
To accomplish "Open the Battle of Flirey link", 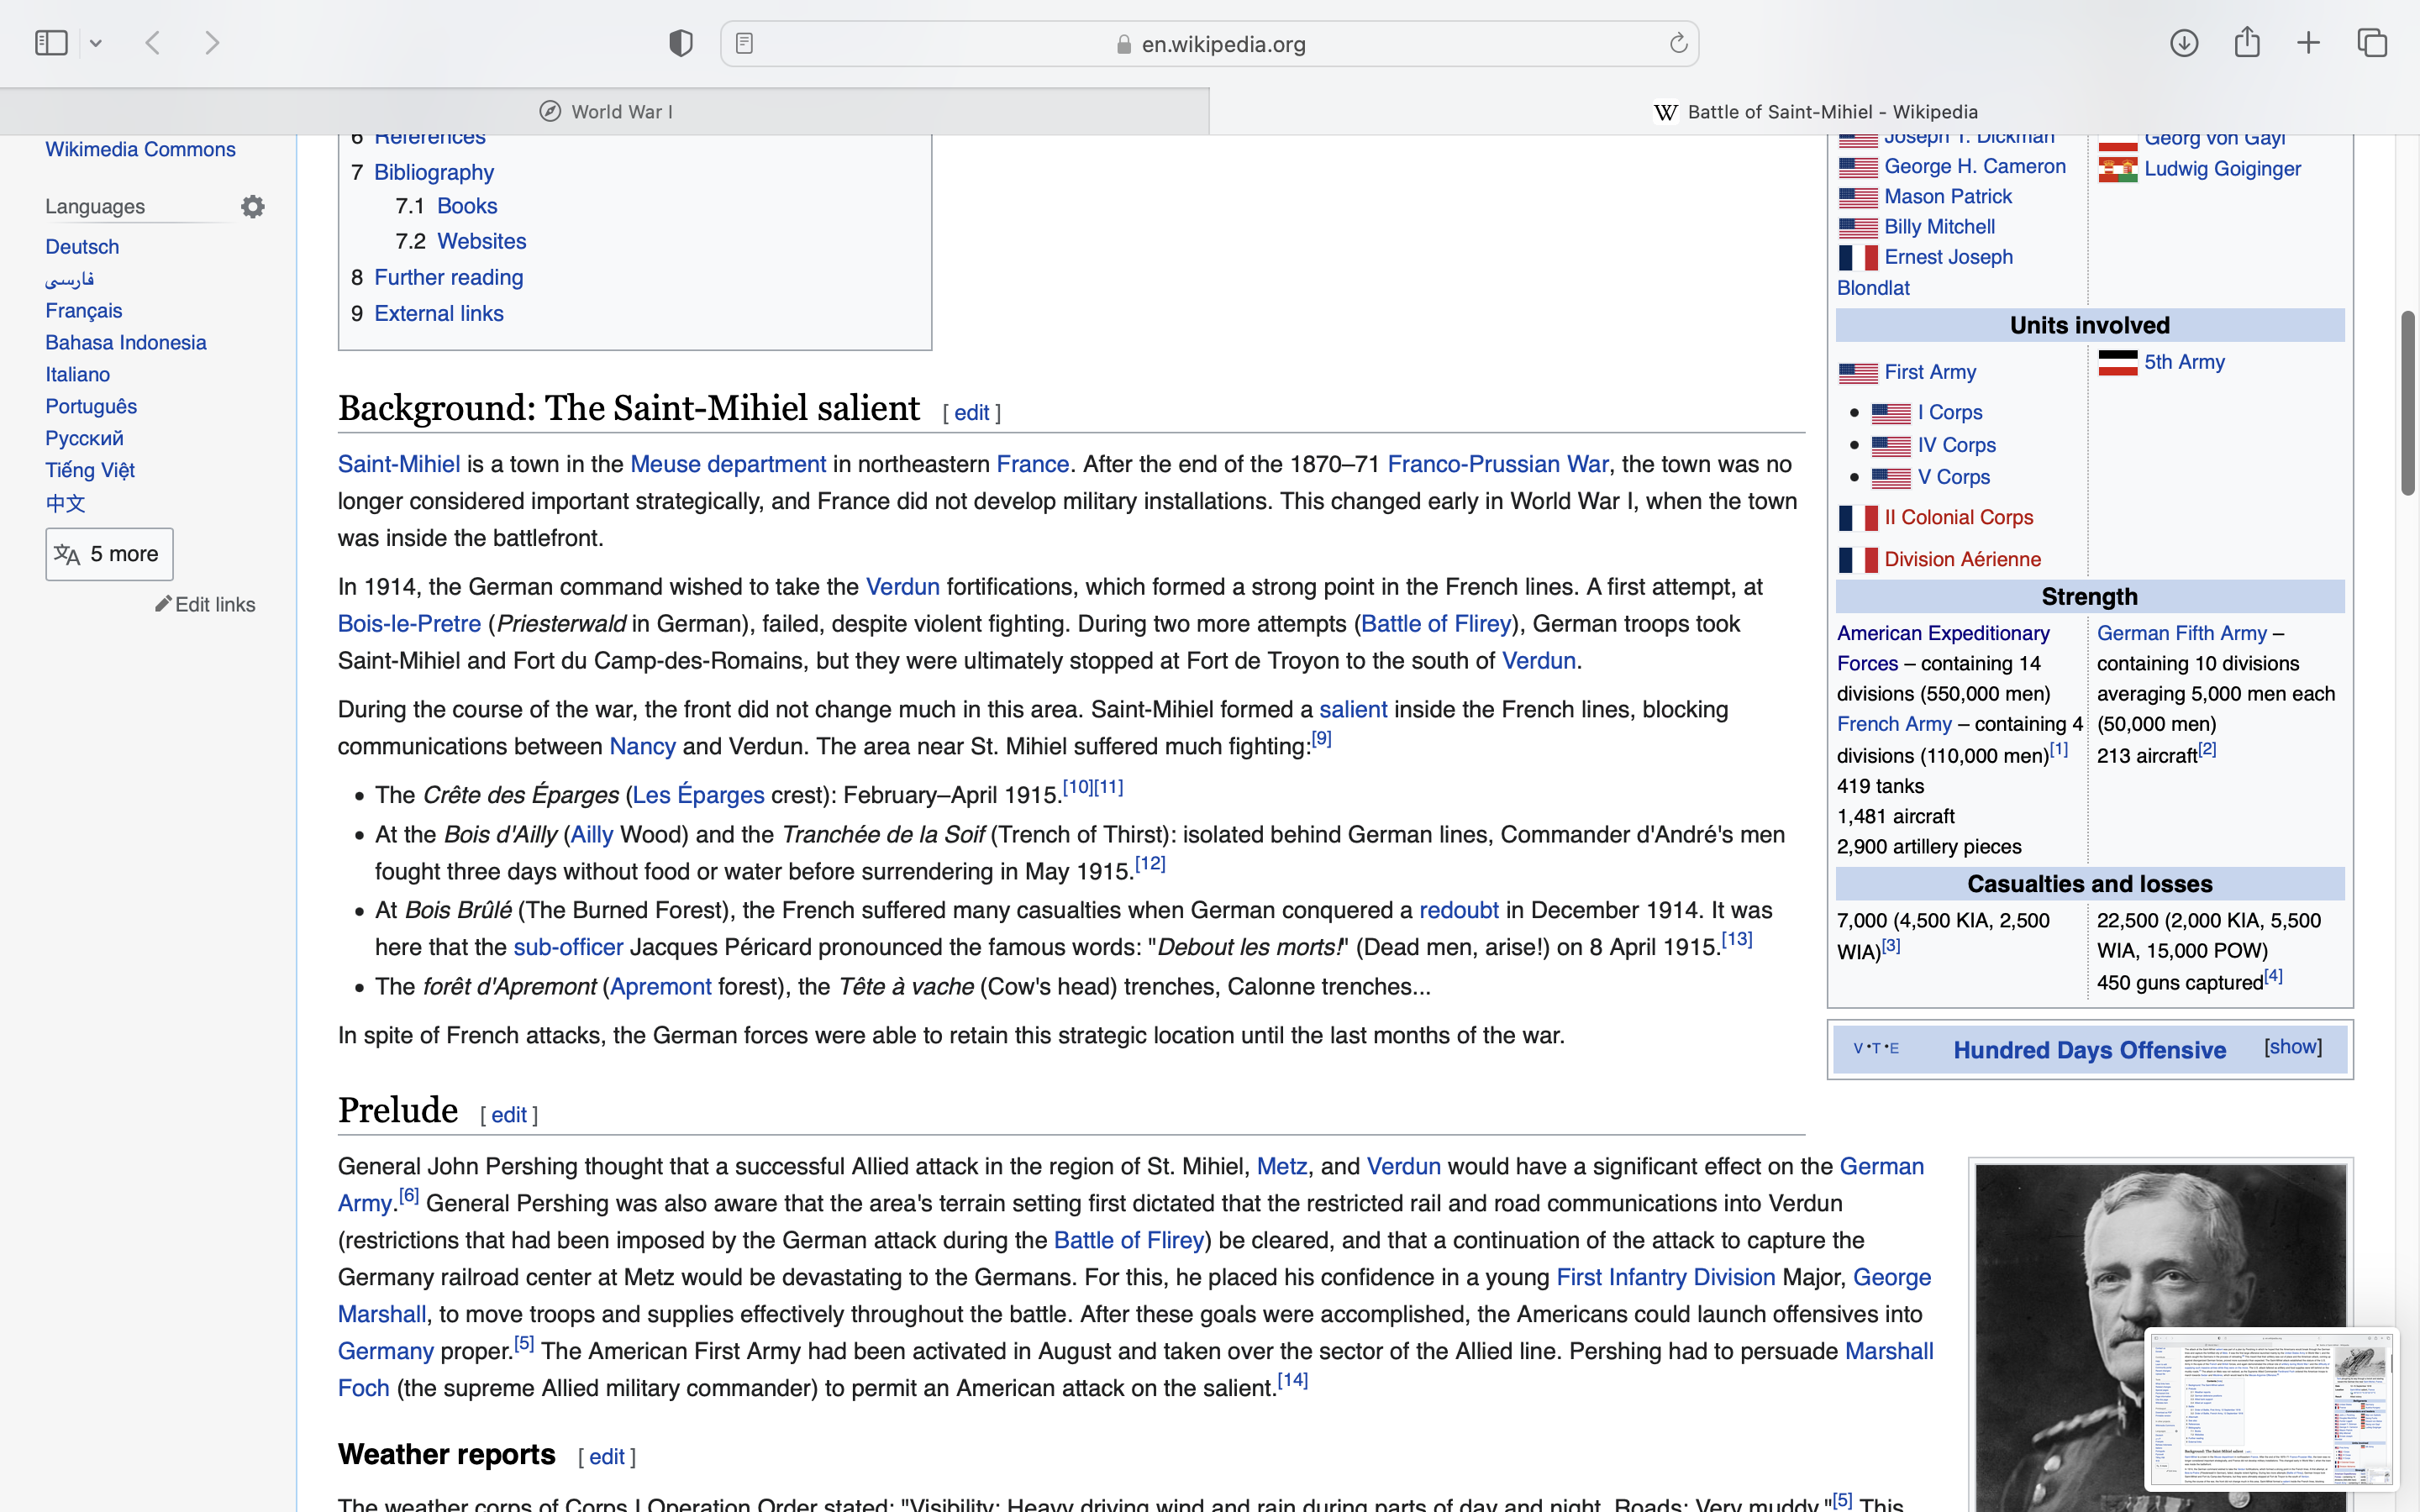I will coord(1436,624).
